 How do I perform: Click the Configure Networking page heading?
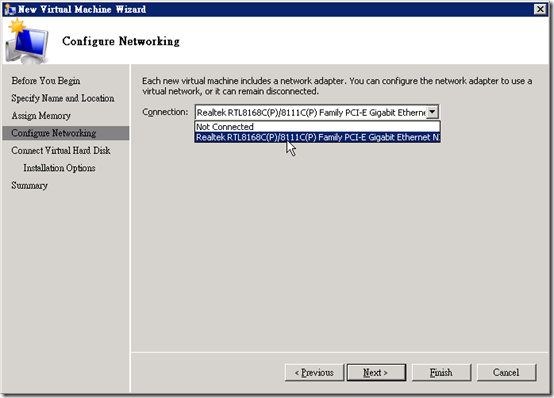point(121,41)
